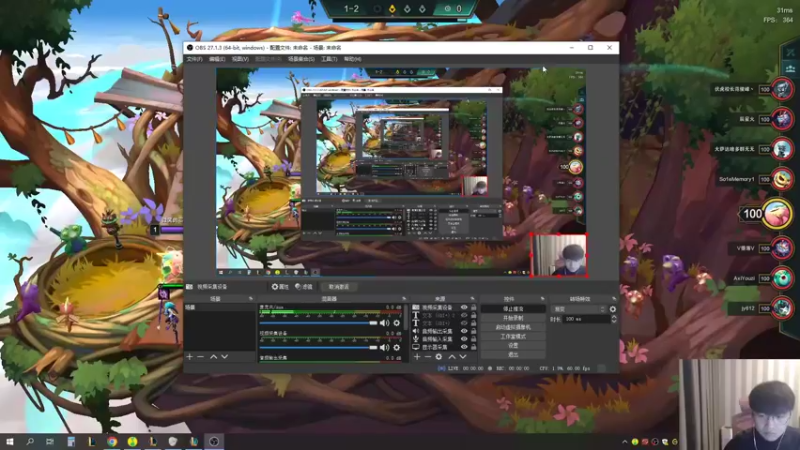Open transition properties gear icon
Image resolution: width=800 pixels, height=450 pixels.
[x=613, y=309]
